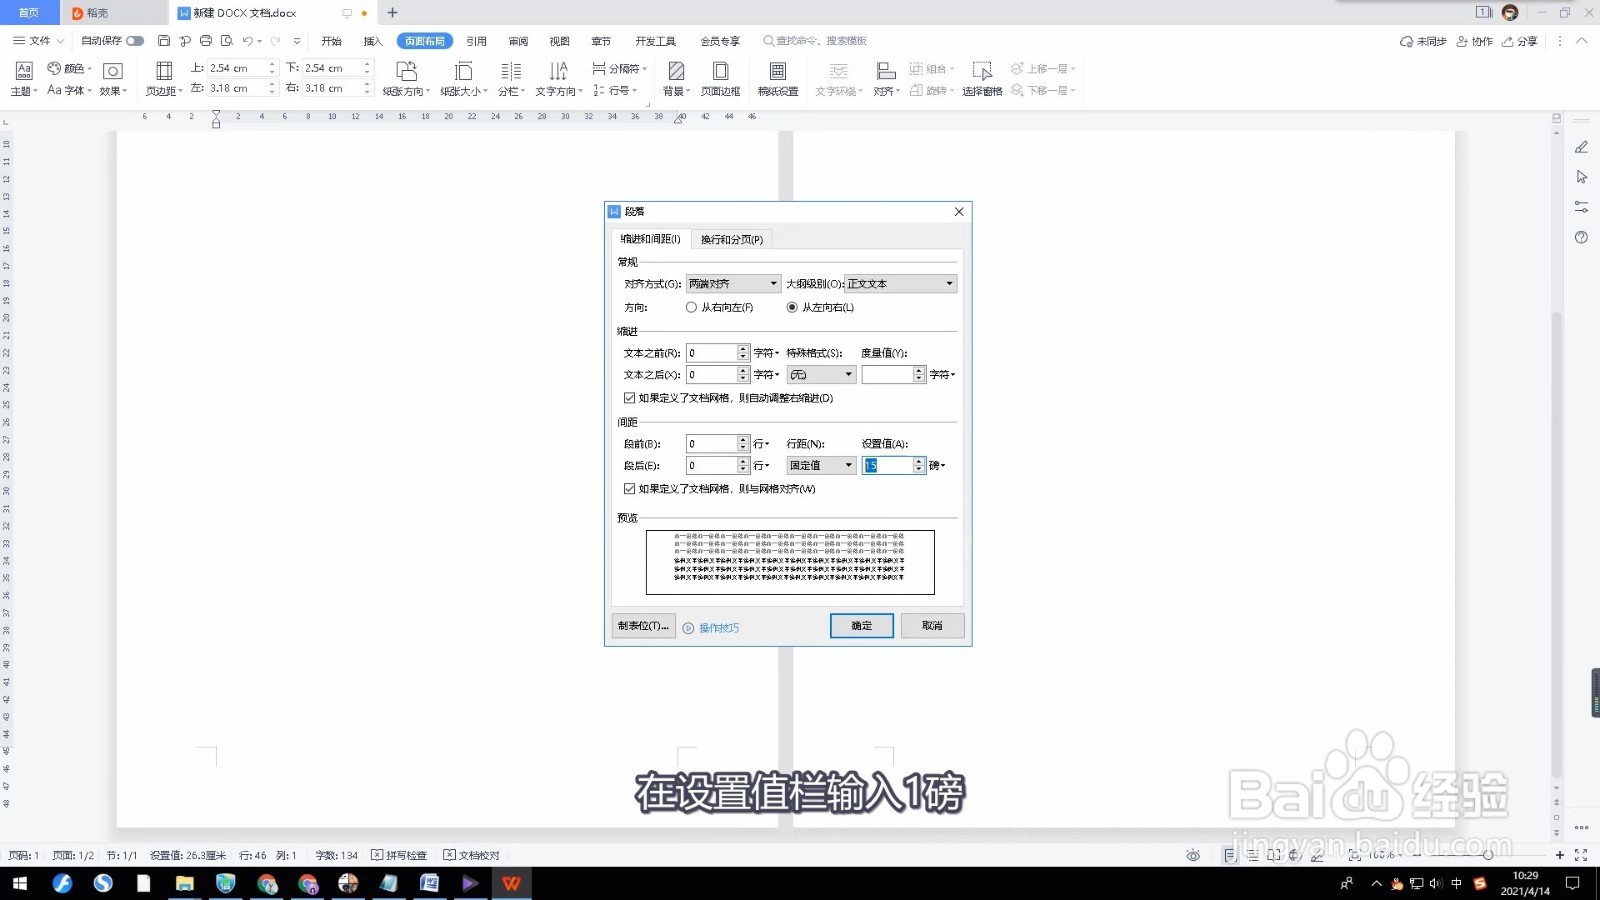Click the paper orientation (纸张方向) icon

(406, 71)
